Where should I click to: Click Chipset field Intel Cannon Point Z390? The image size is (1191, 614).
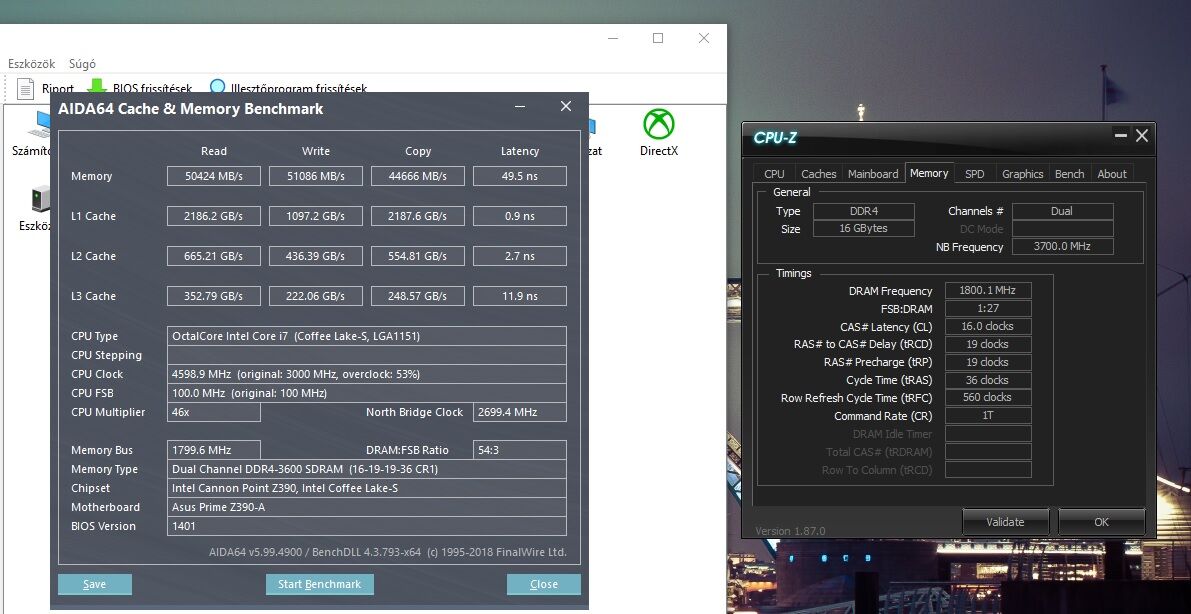coord(367,488)
